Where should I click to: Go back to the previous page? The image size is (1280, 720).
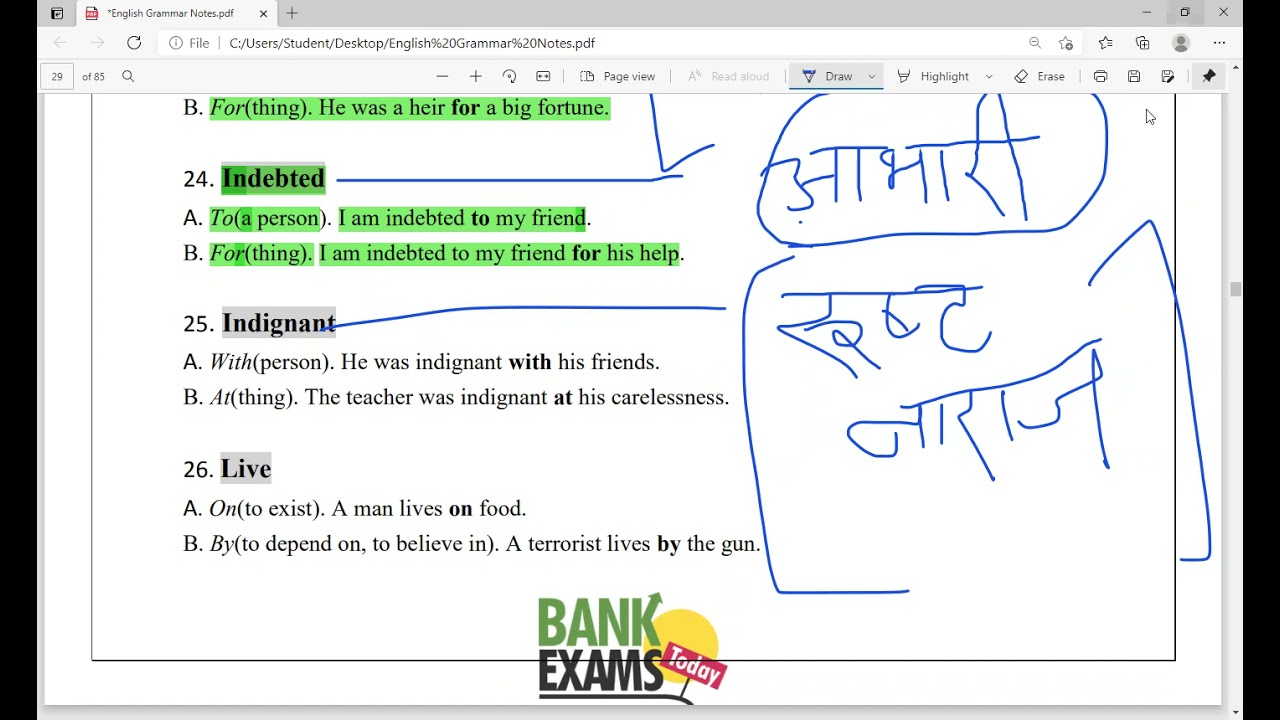click(60, 43)
